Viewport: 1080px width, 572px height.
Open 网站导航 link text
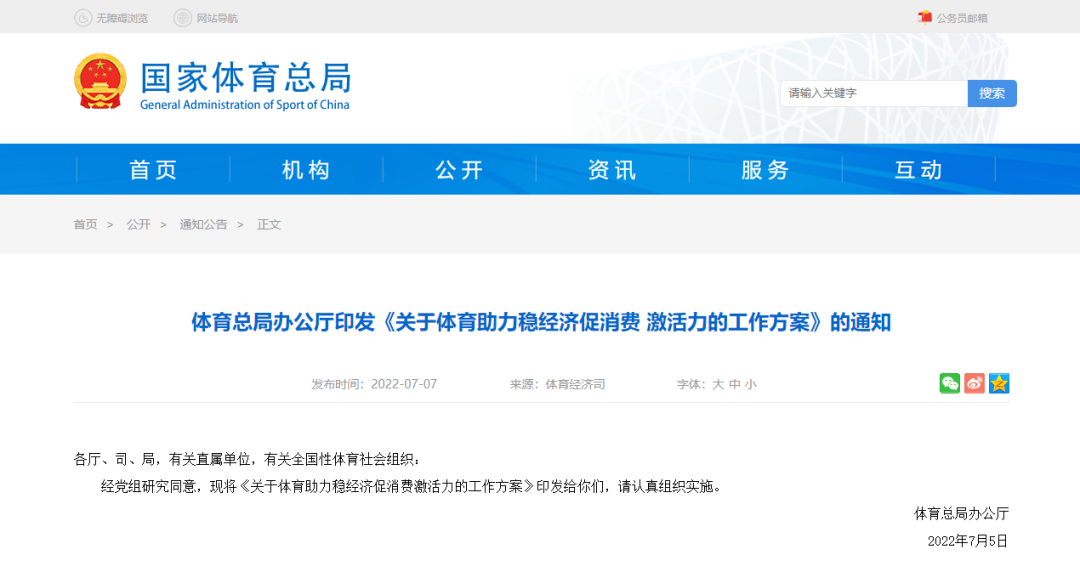[217, 19]
